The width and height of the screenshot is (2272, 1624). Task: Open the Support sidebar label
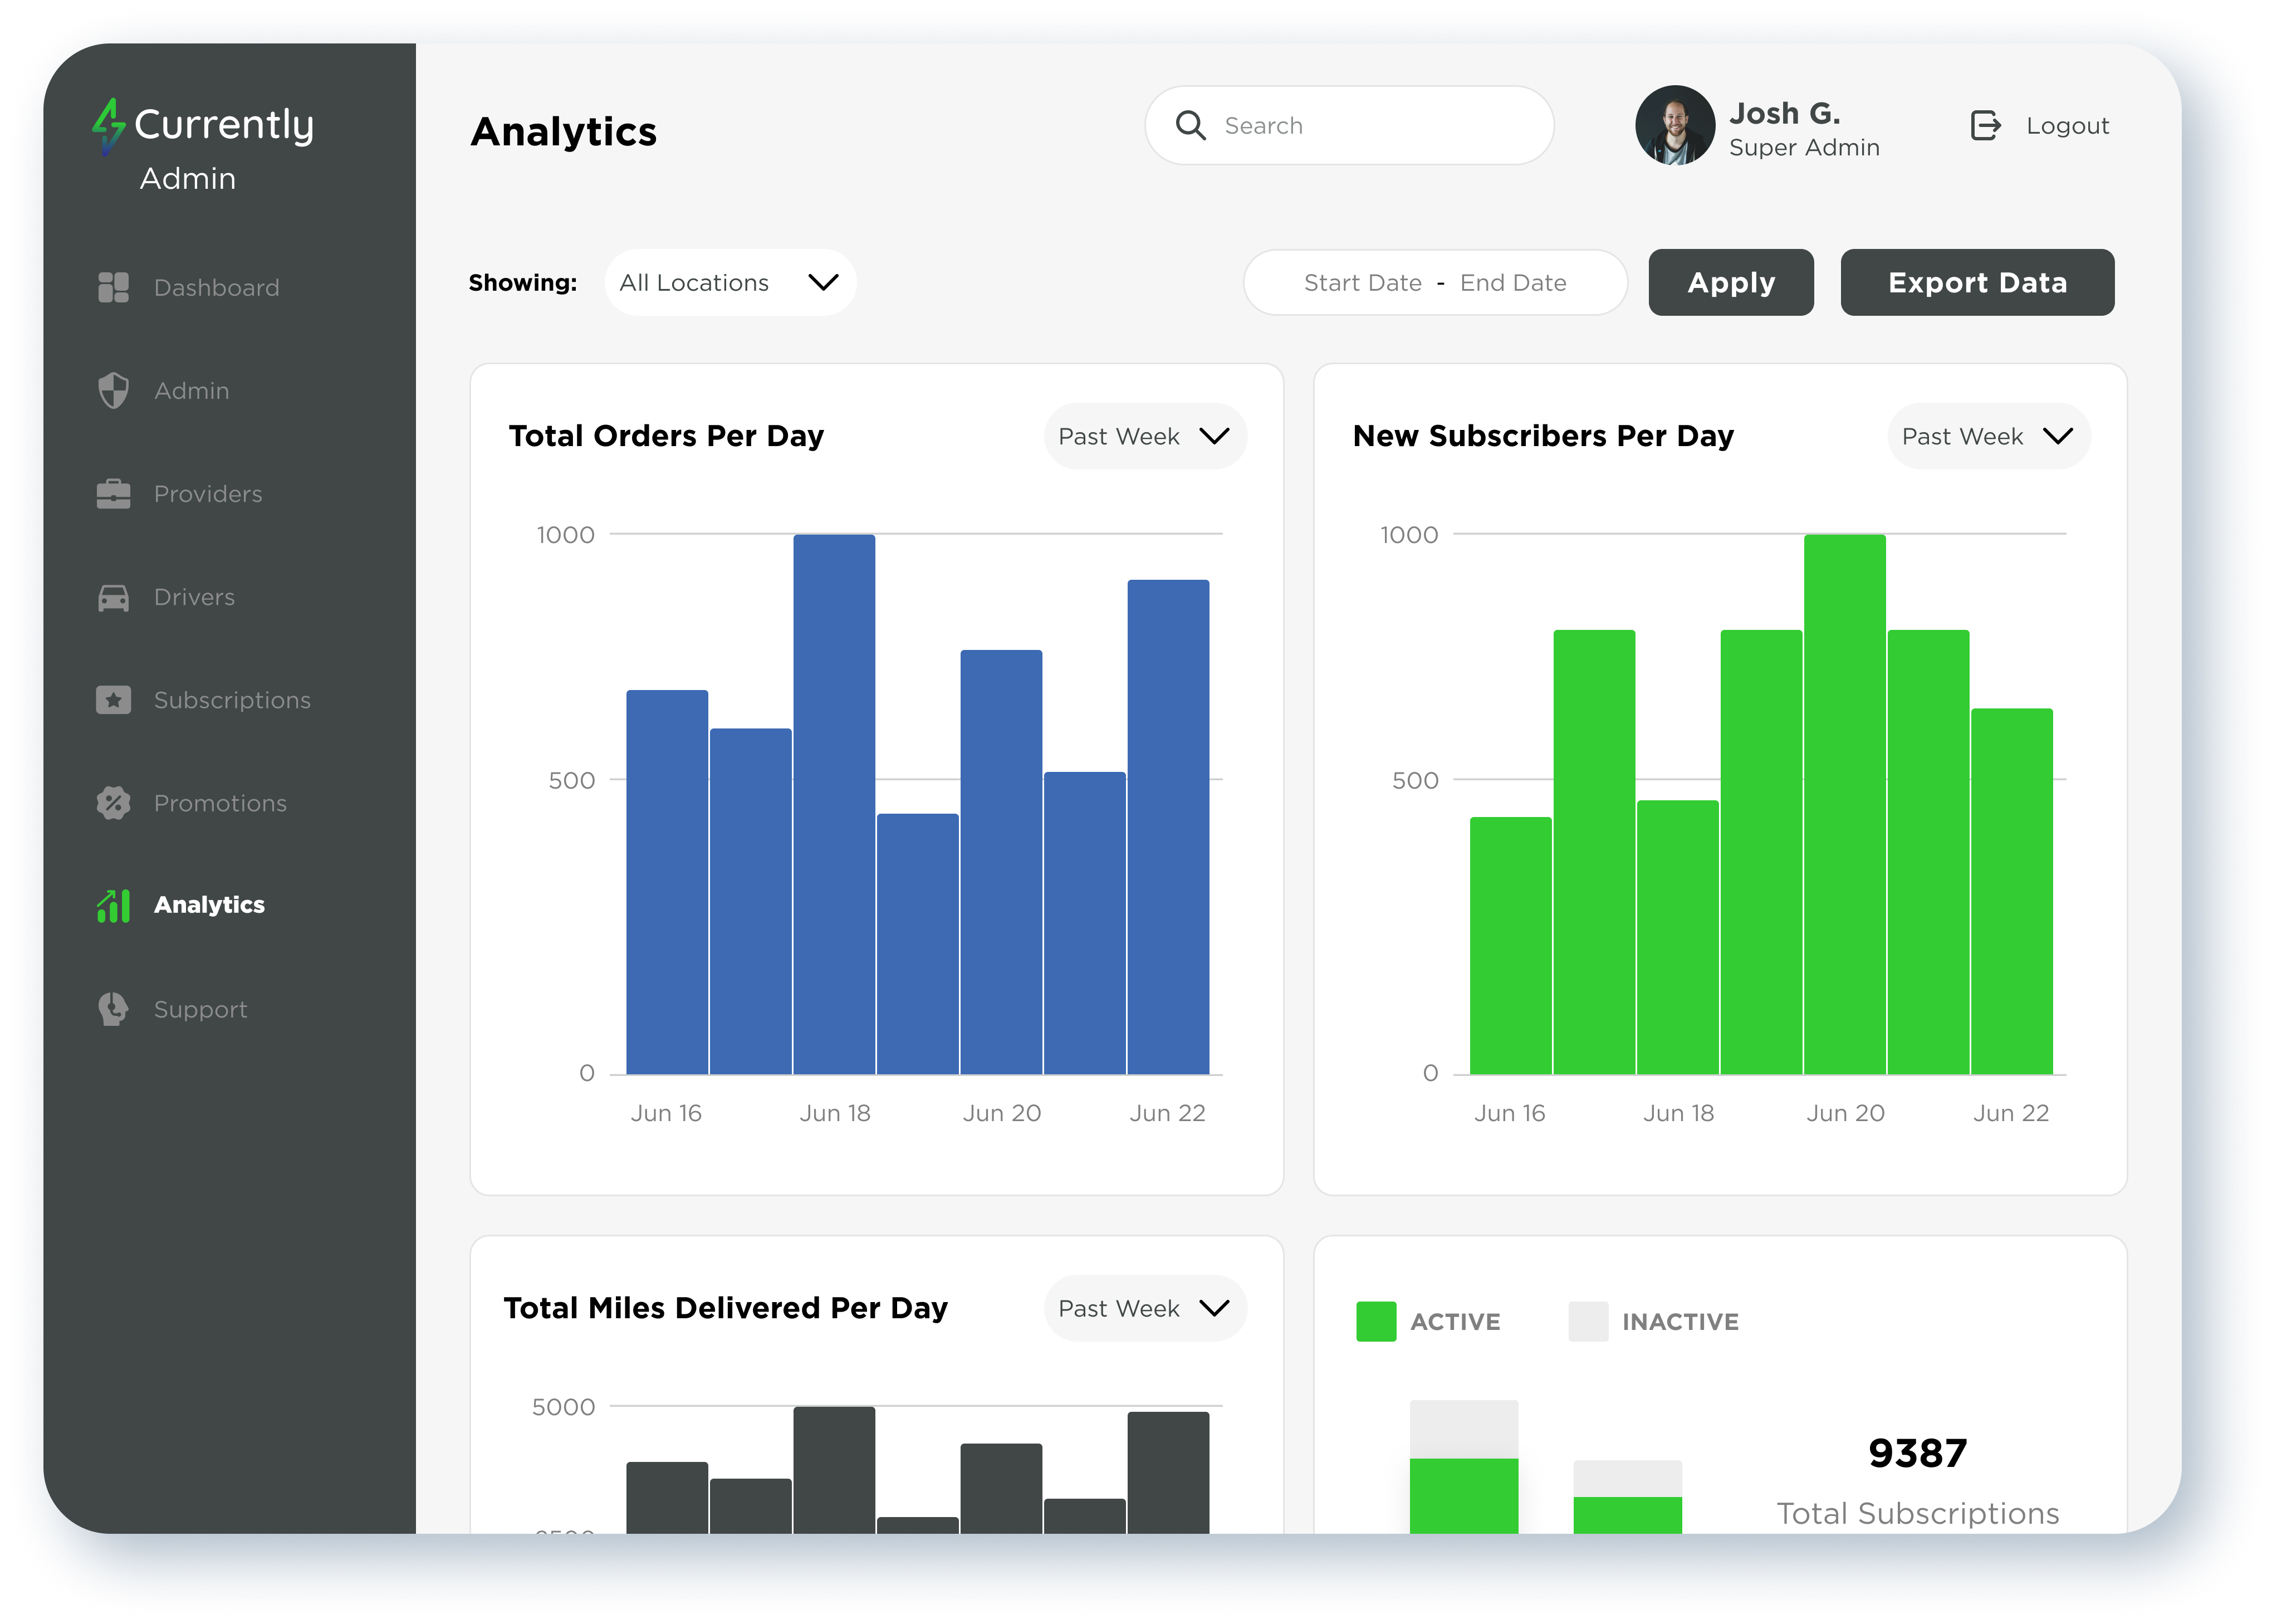point(200,1009)
